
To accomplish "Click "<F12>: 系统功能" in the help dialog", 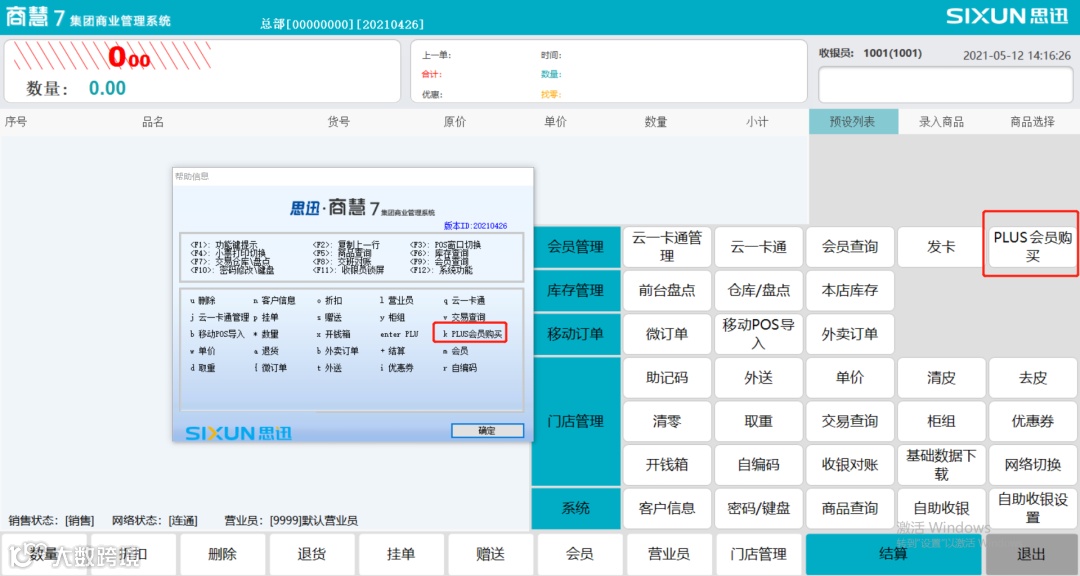I will 442,270.
